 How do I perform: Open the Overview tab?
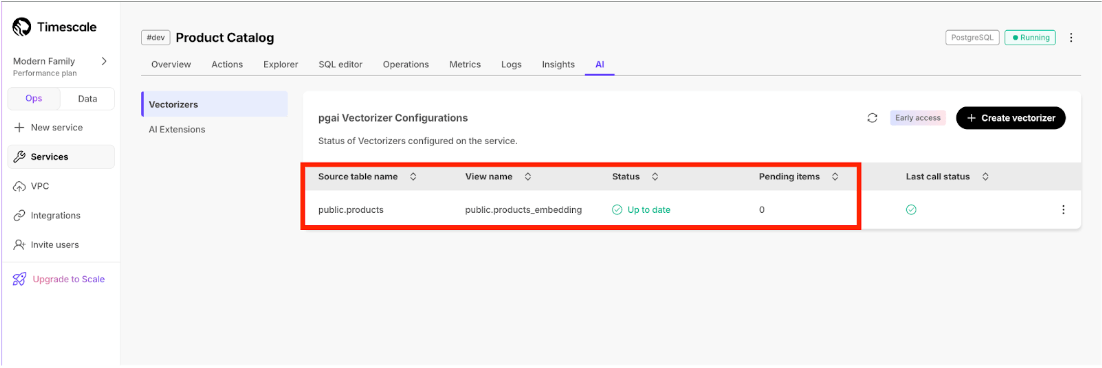tap(171, 65)
